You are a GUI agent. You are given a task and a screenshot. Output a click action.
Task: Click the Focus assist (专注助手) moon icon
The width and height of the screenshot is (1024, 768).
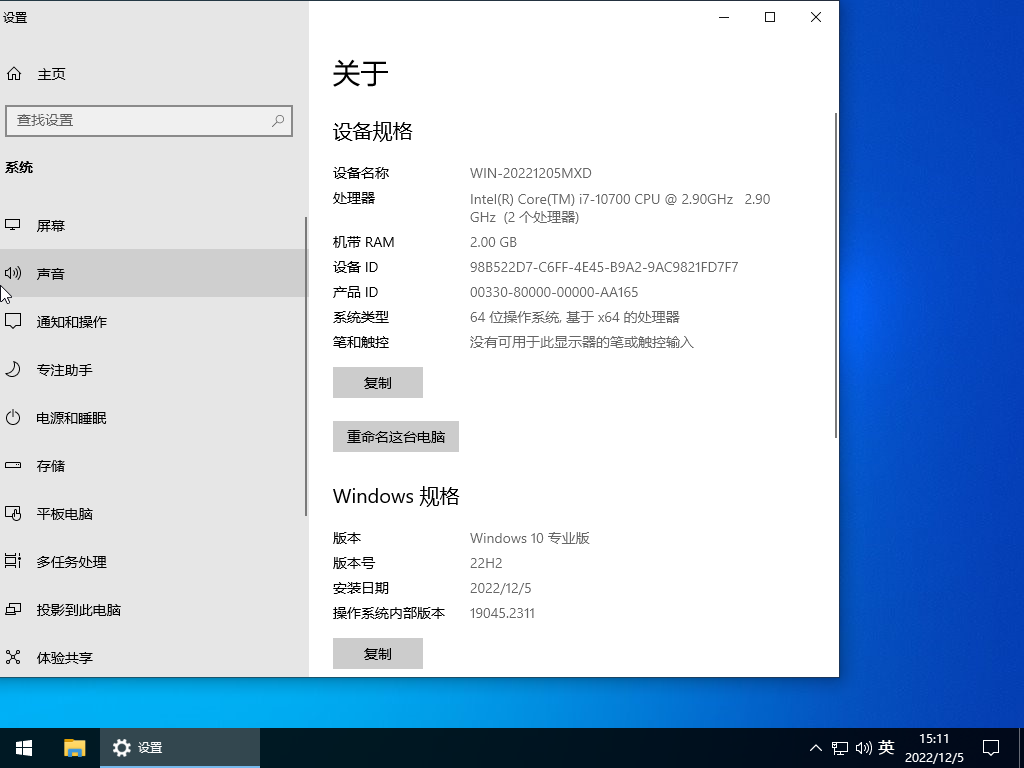14,370
